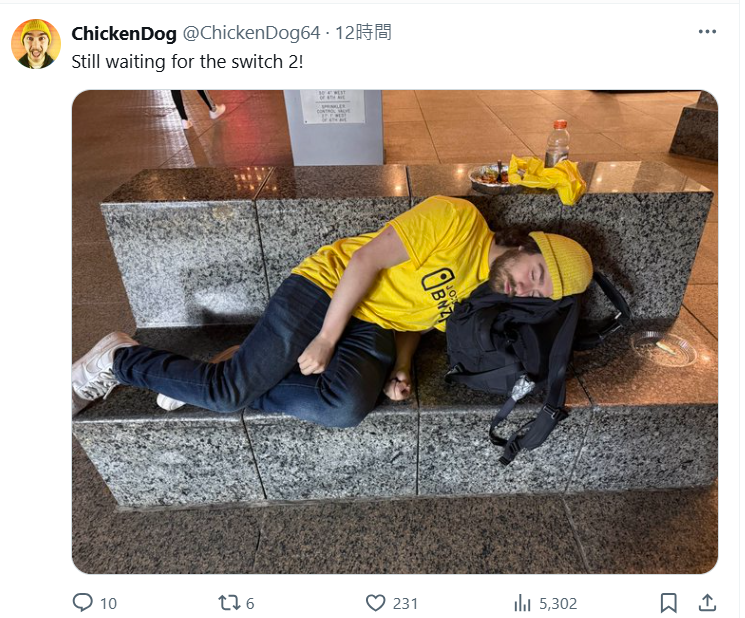This screenshot has height=618, width=745.
Task: Open the @ChickenDog64 handle link
Action: pos(251,33)
